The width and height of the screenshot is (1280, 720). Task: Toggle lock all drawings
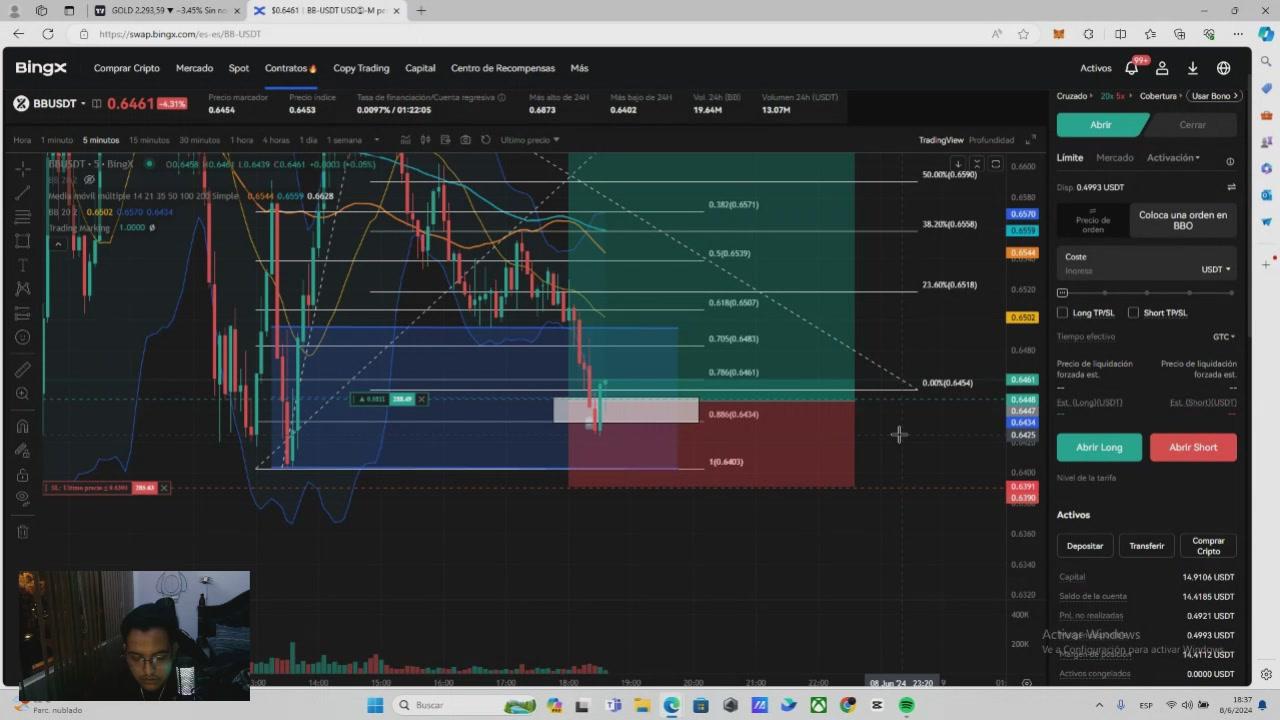coord(22,475)
